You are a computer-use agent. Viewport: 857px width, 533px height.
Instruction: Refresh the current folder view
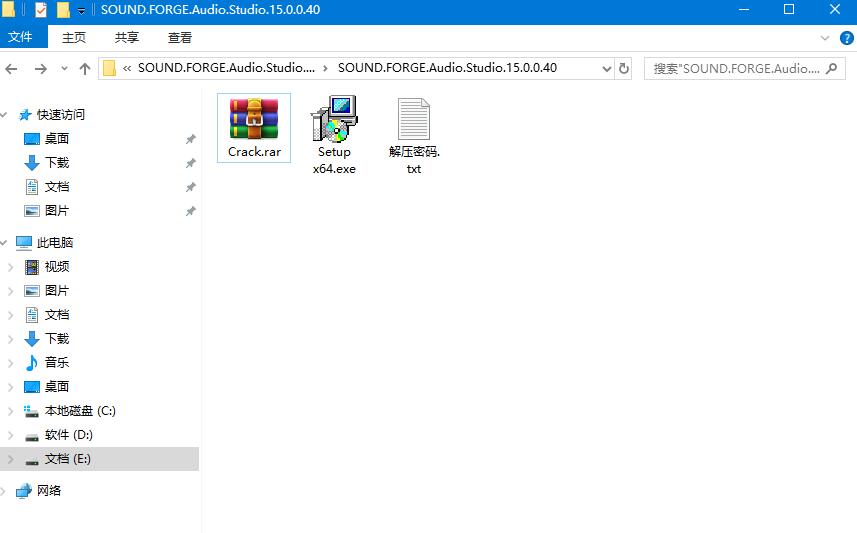[x=624, y=69]
